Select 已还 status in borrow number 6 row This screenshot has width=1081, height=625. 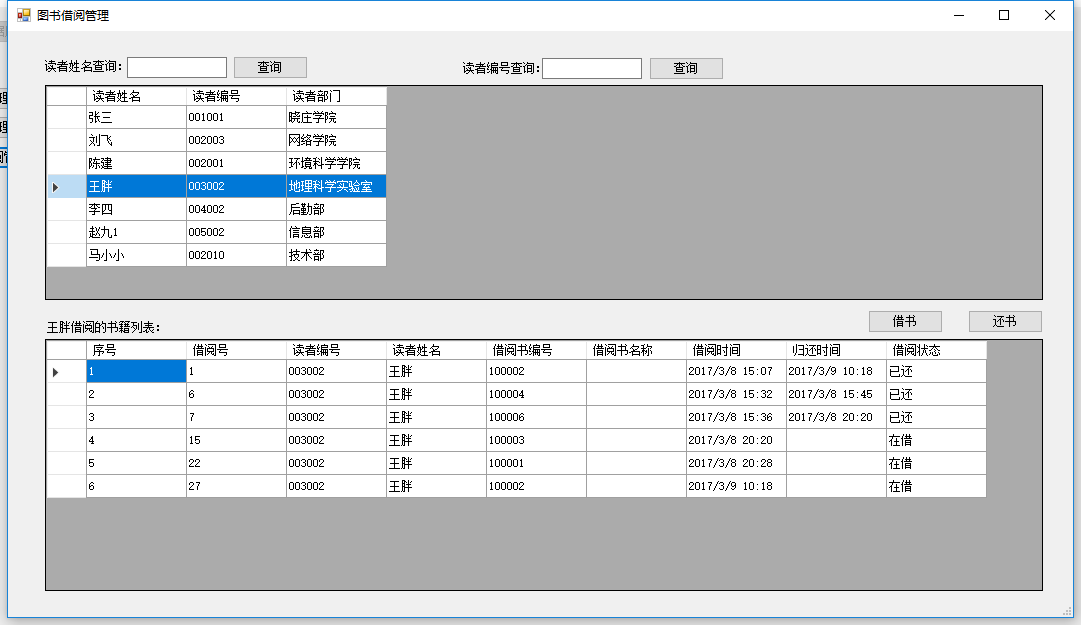tap(936, 394)
